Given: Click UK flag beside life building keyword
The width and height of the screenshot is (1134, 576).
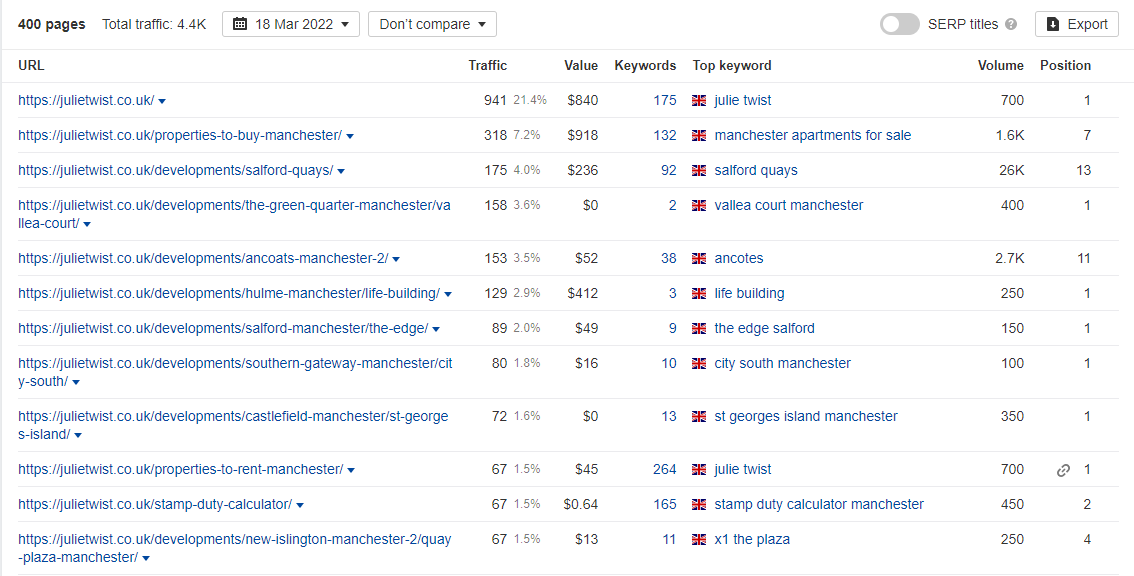Looking at the screenshot, I should pyautogui.click(x=699, y=294).
